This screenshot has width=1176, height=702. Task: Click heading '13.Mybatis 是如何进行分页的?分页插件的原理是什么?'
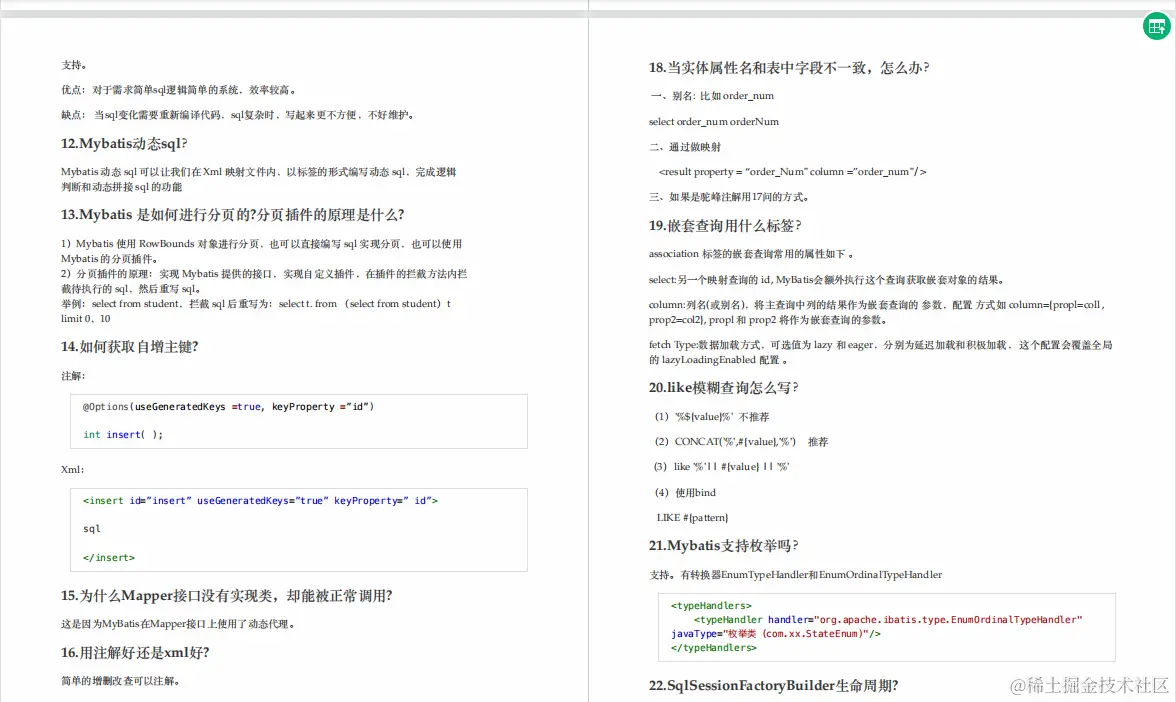(x=232, y=214)
